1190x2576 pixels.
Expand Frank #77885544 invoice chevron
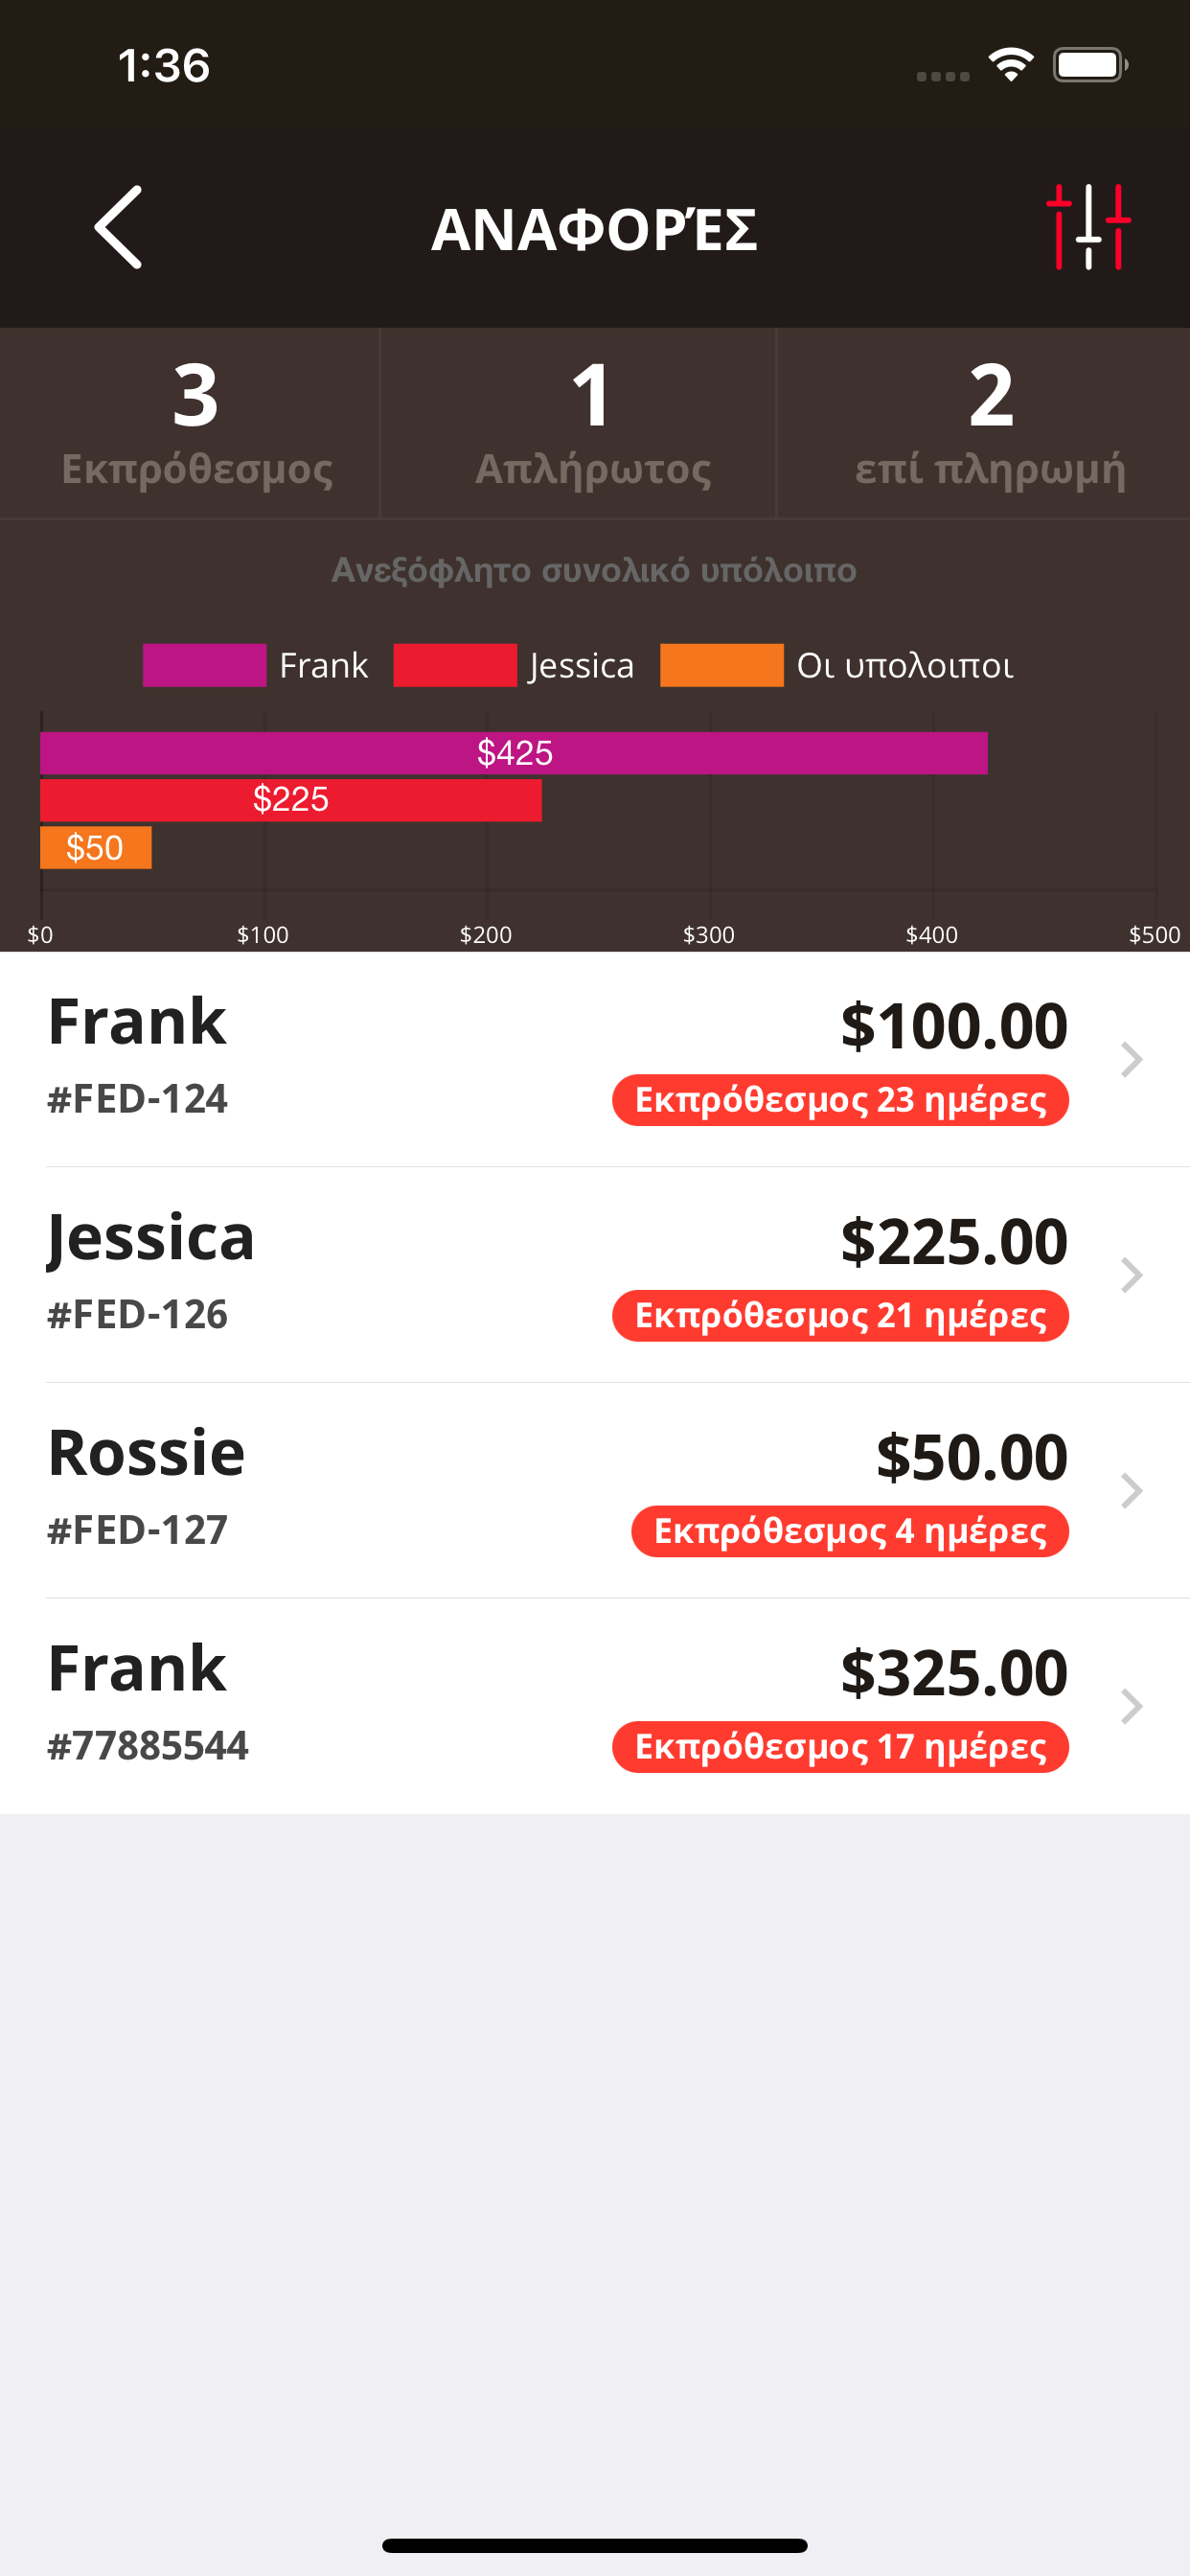point(1131,1706)
